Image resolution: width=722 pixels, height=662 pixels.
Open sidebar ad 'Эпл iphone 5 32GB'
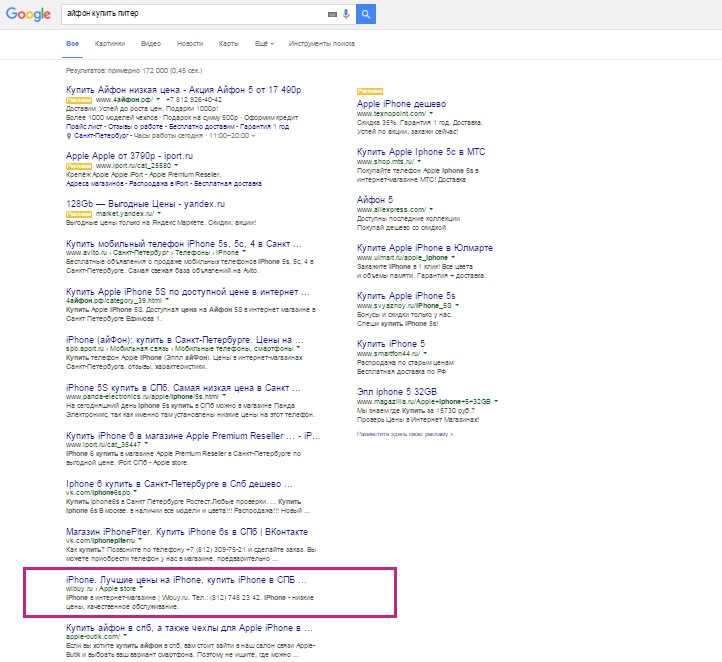pos(396,392)
